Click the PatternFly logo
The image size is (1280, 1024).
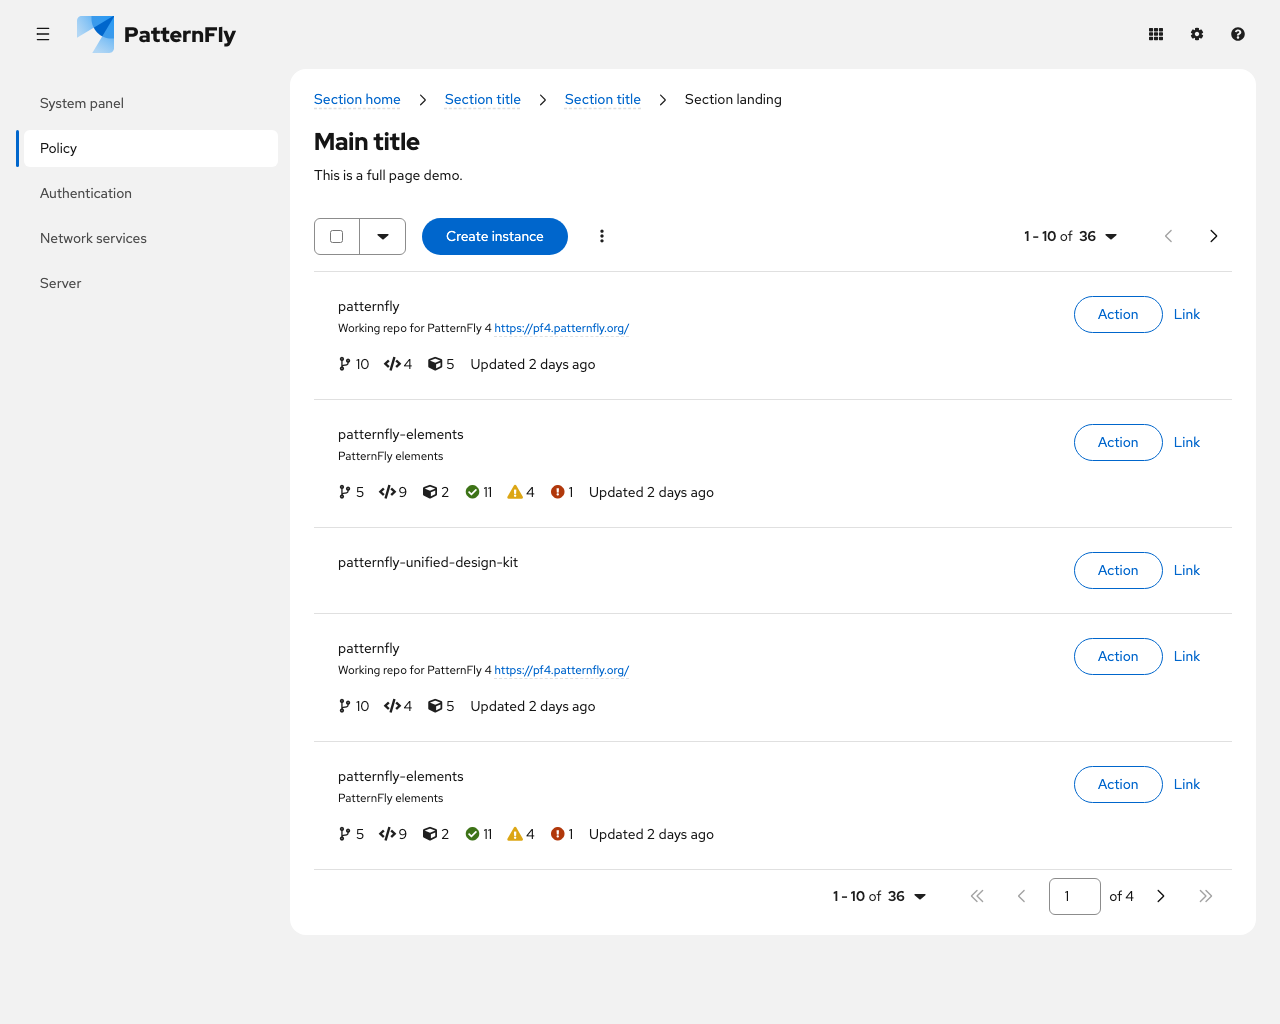156,34
